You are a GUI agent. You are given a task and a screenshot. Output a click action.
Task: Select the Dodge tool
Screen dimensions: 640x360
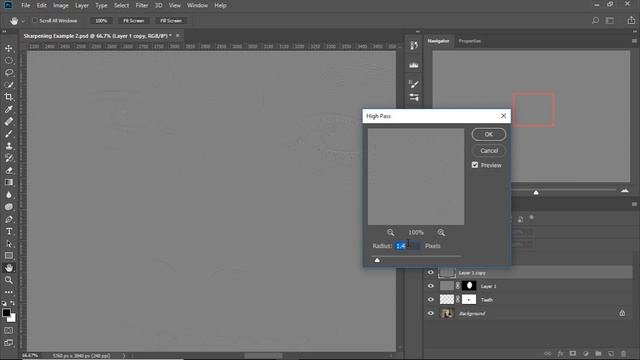click(9, 207)
